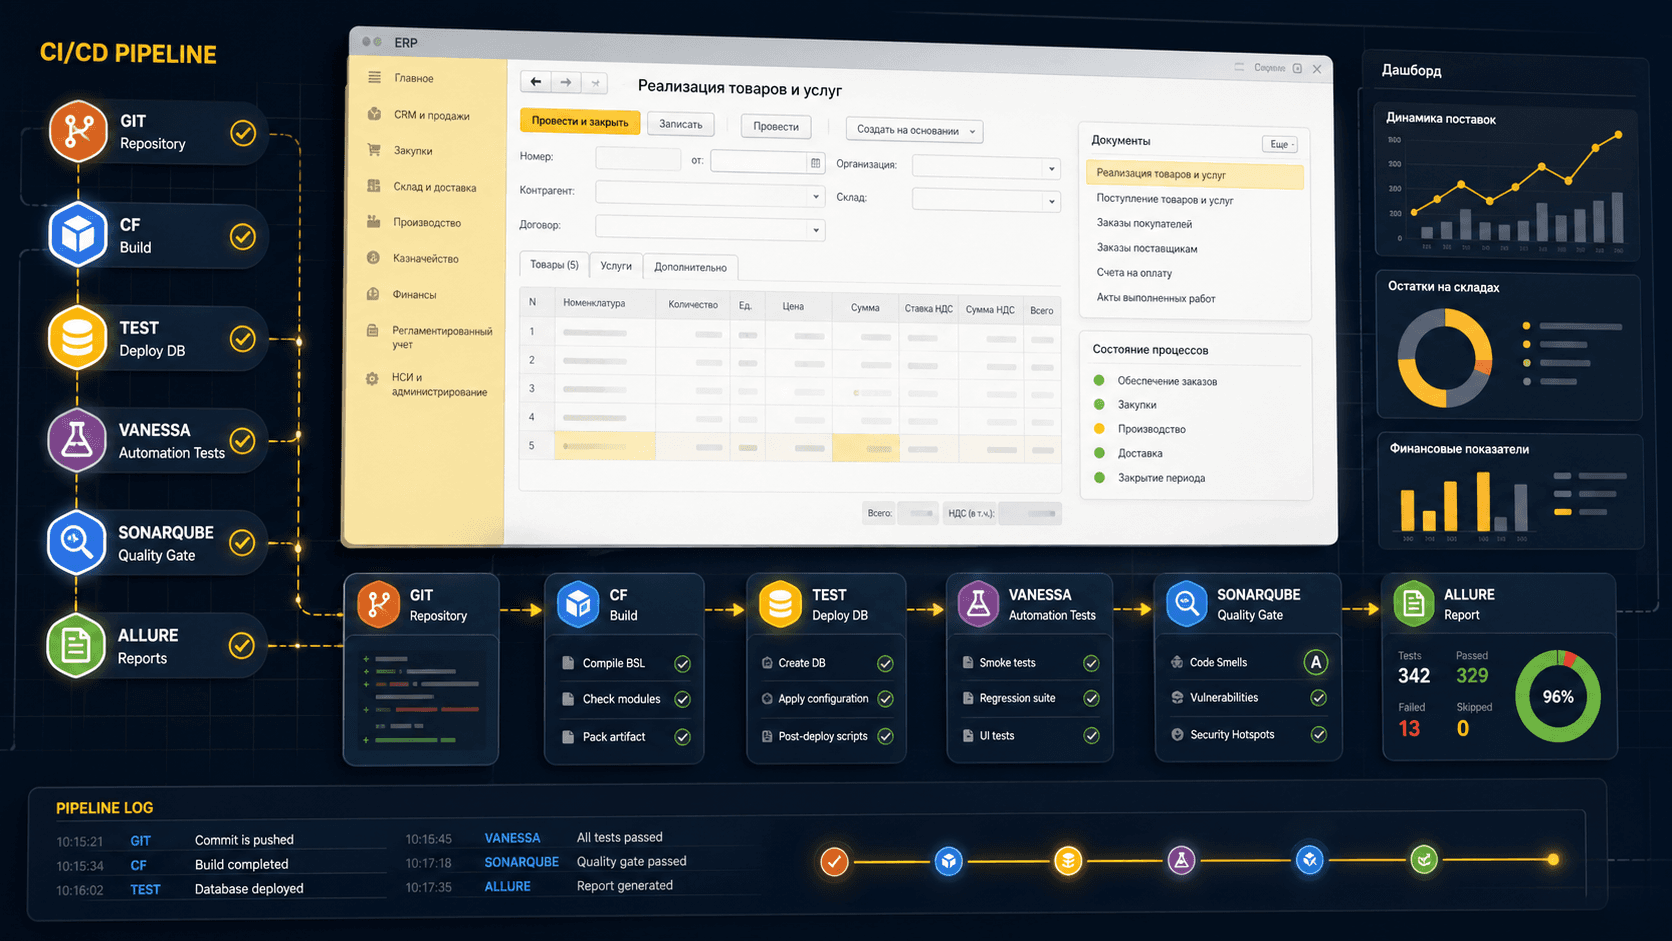The image size is (1672, 941).
Task: Click the 96% progress ring in Allure Report
Action: point(1557,696)
